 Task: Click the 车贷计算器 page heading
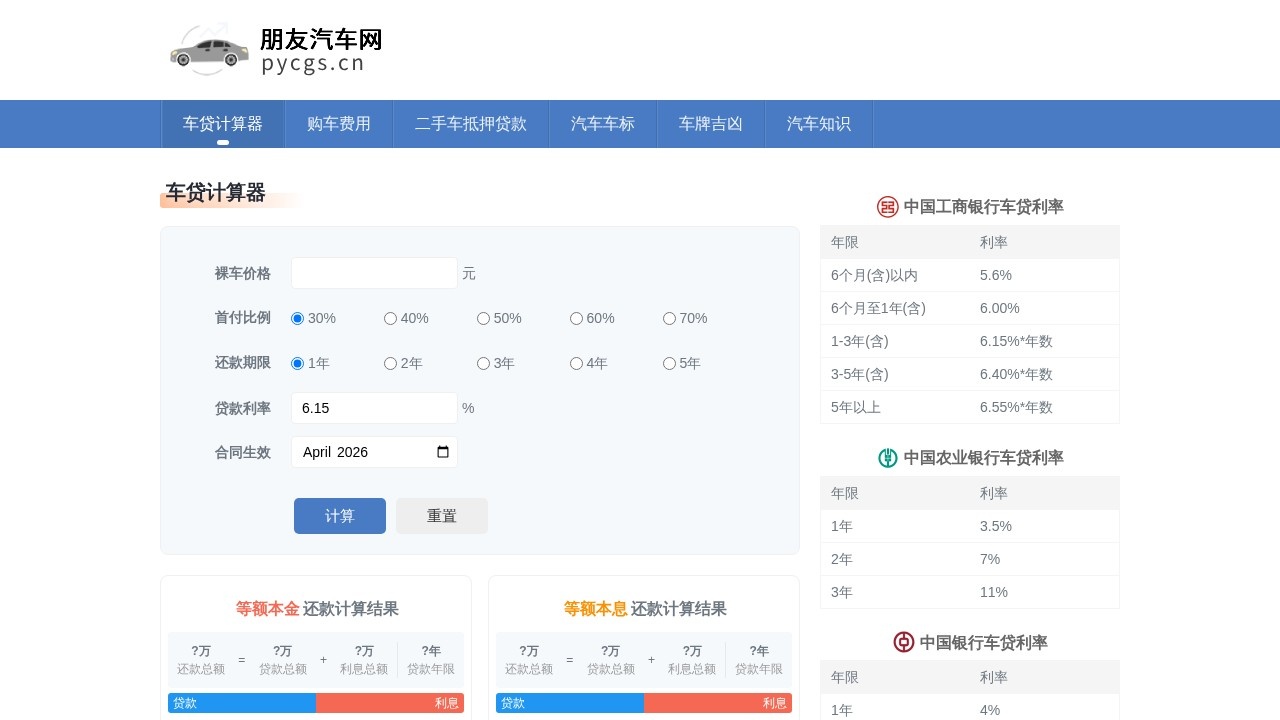click(x=215, y=192)
